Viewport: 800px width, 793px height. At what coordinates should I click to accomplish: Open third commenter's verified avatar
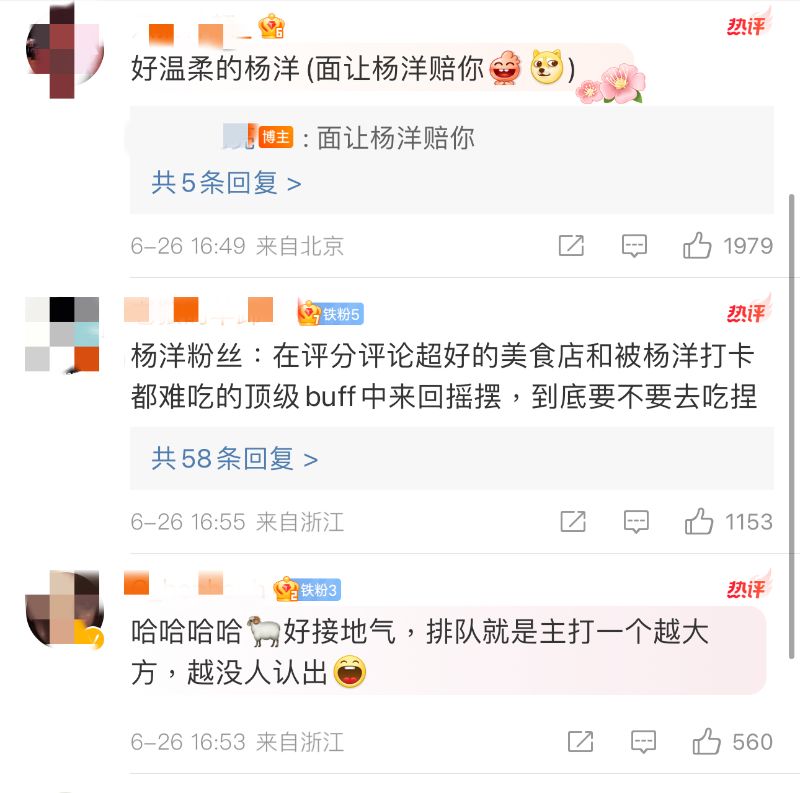click(65, 609)
